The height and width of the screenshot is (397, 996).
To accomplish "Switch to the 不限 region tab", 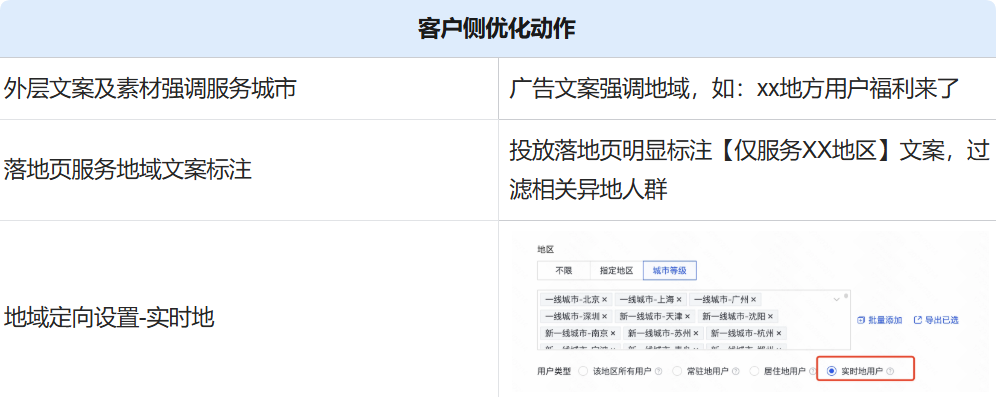I will pyautogui.click(x=563, y=271).
